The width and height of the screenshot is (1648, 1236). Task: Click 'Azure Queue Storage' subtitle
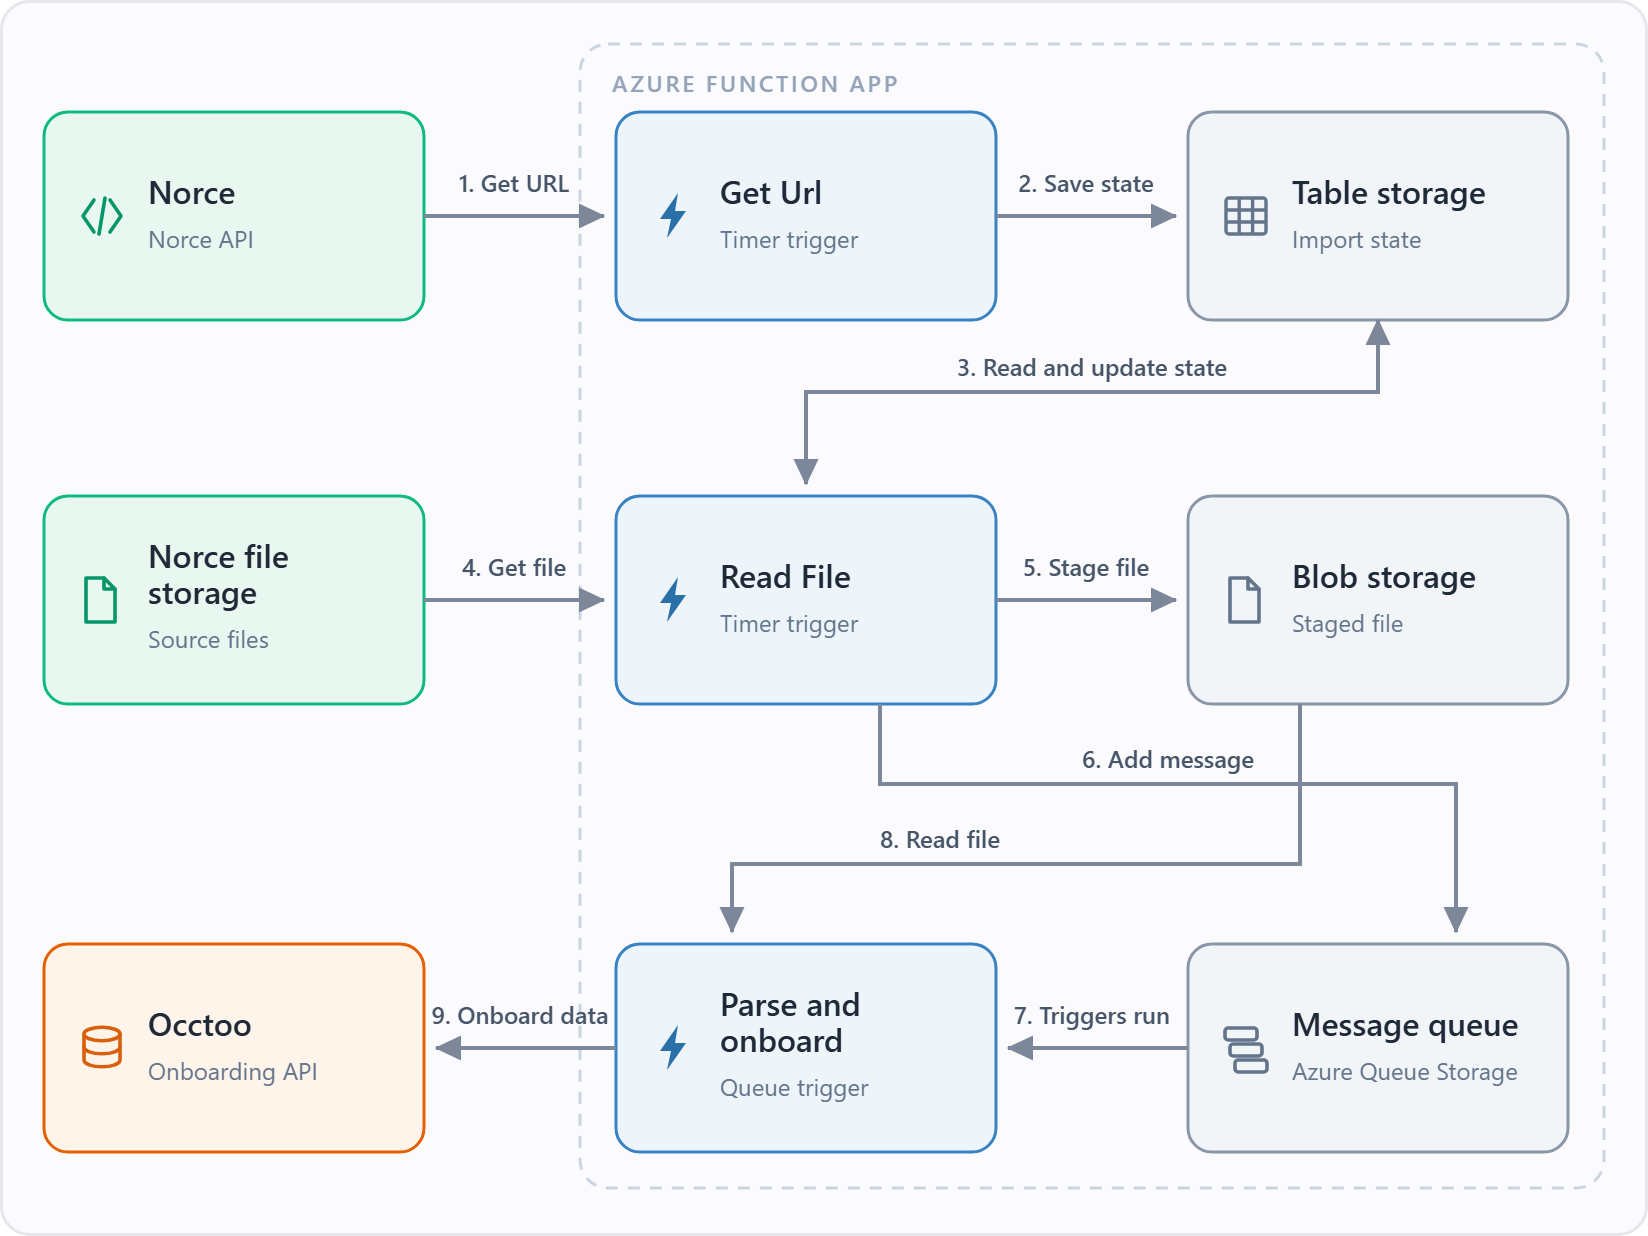point(1404,1072)
